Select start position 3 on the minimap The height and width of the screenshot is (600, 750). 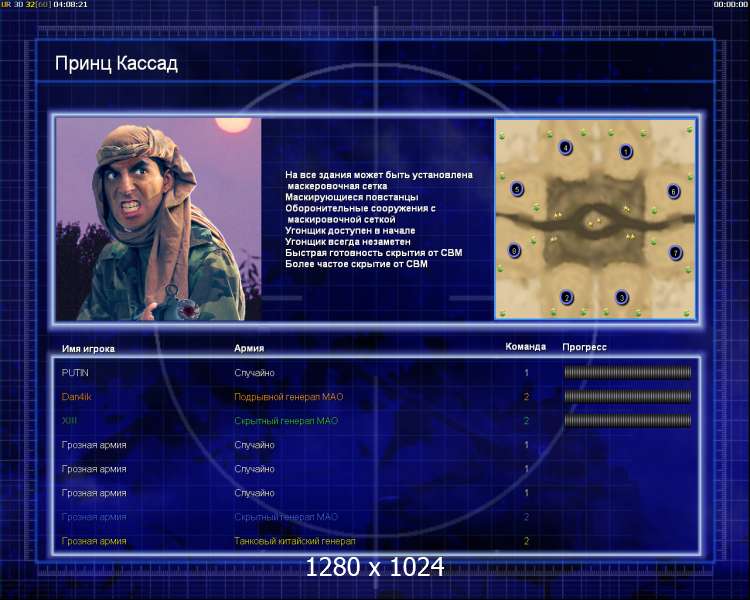coord(621,297)
